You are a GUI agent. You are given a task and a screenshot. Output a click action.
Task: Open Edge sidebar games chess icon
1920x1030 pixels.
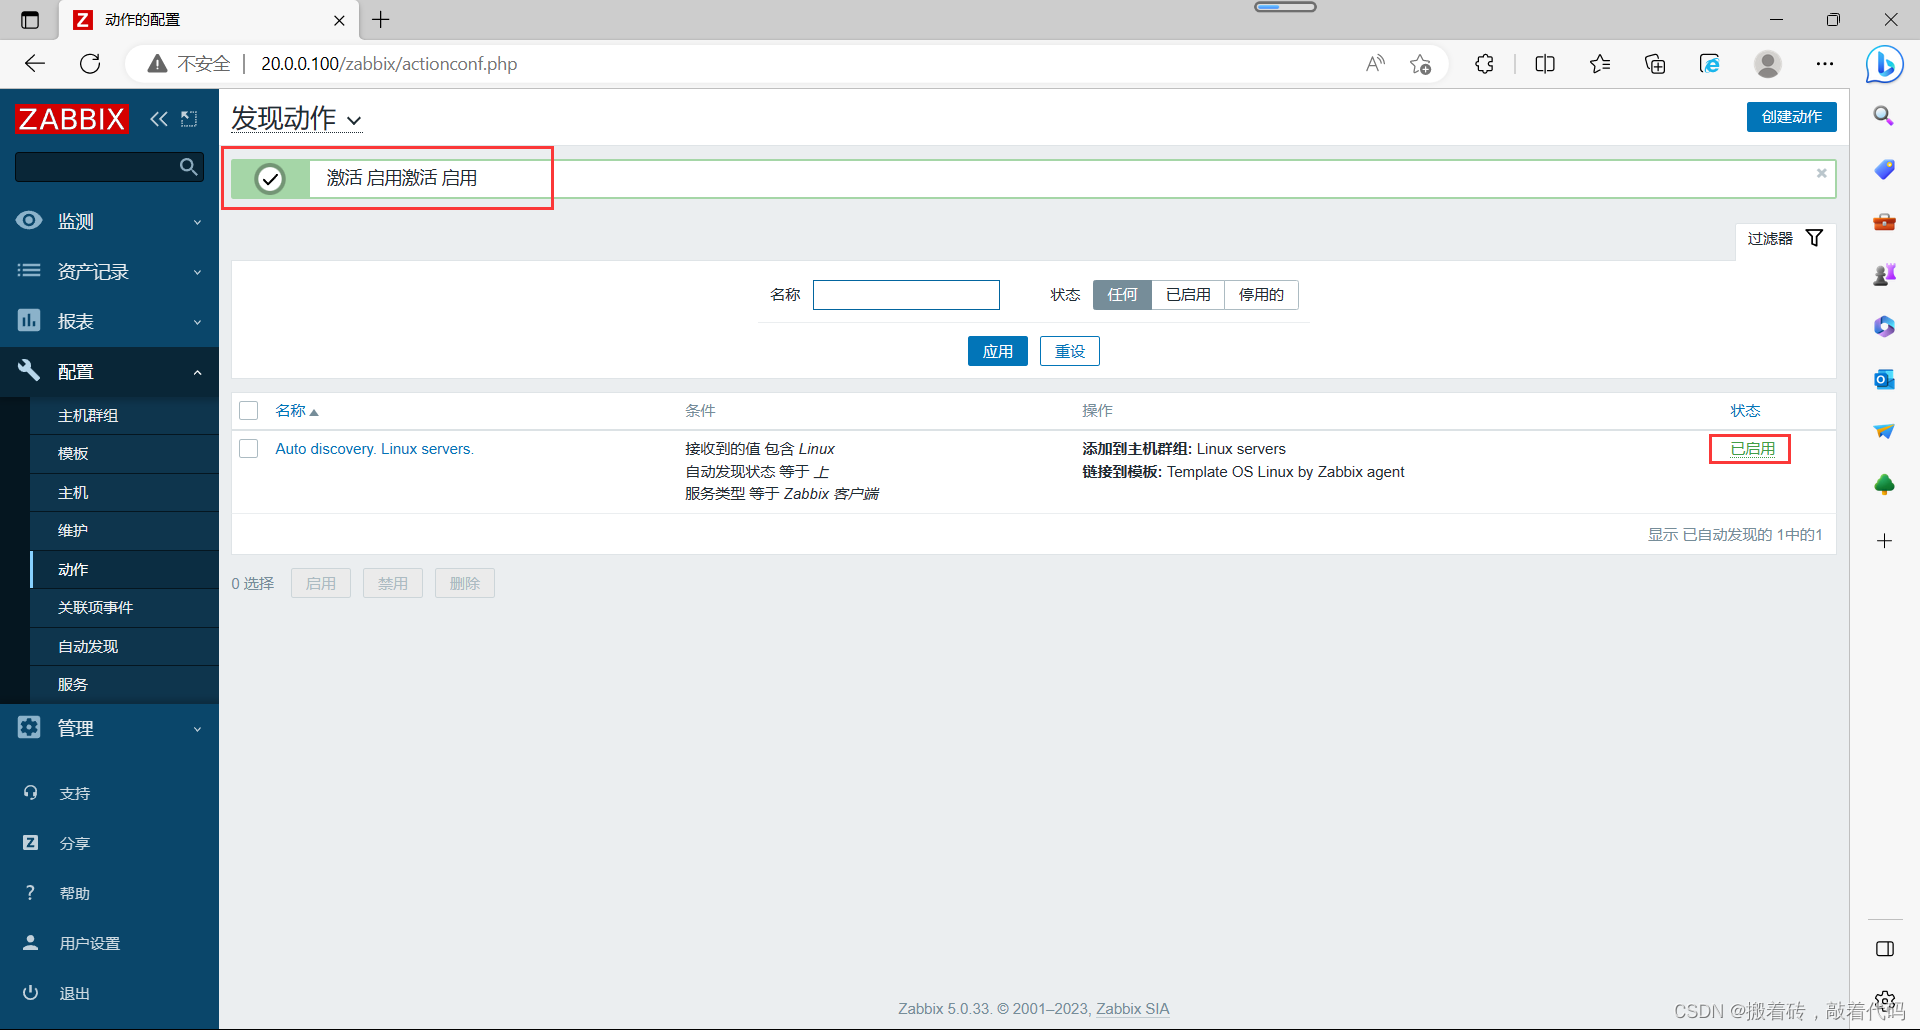[1884, 274]
